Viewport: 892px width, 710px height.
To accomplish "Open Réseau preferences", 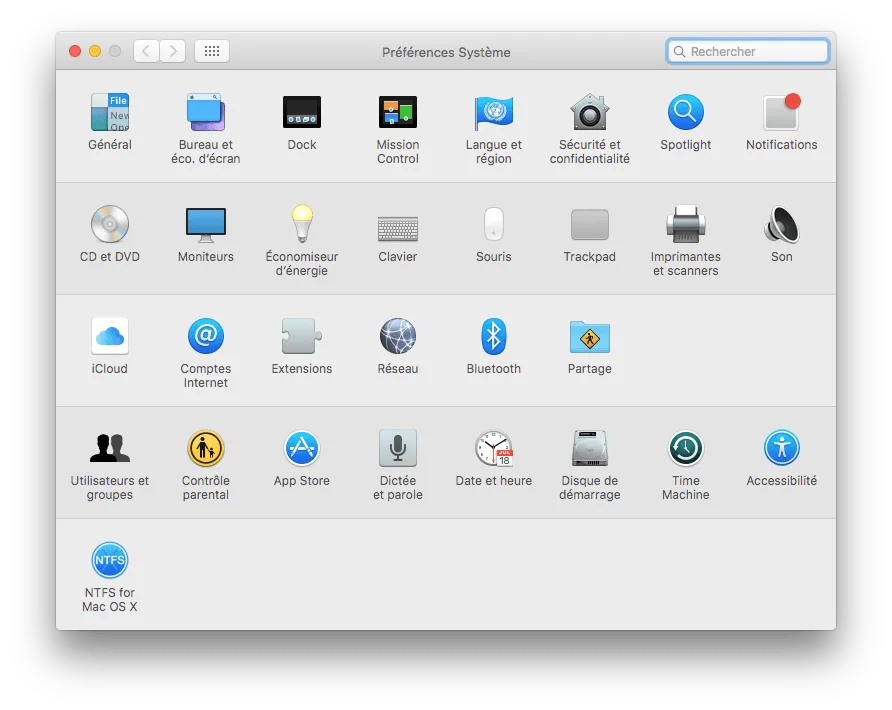I will 397,335.
